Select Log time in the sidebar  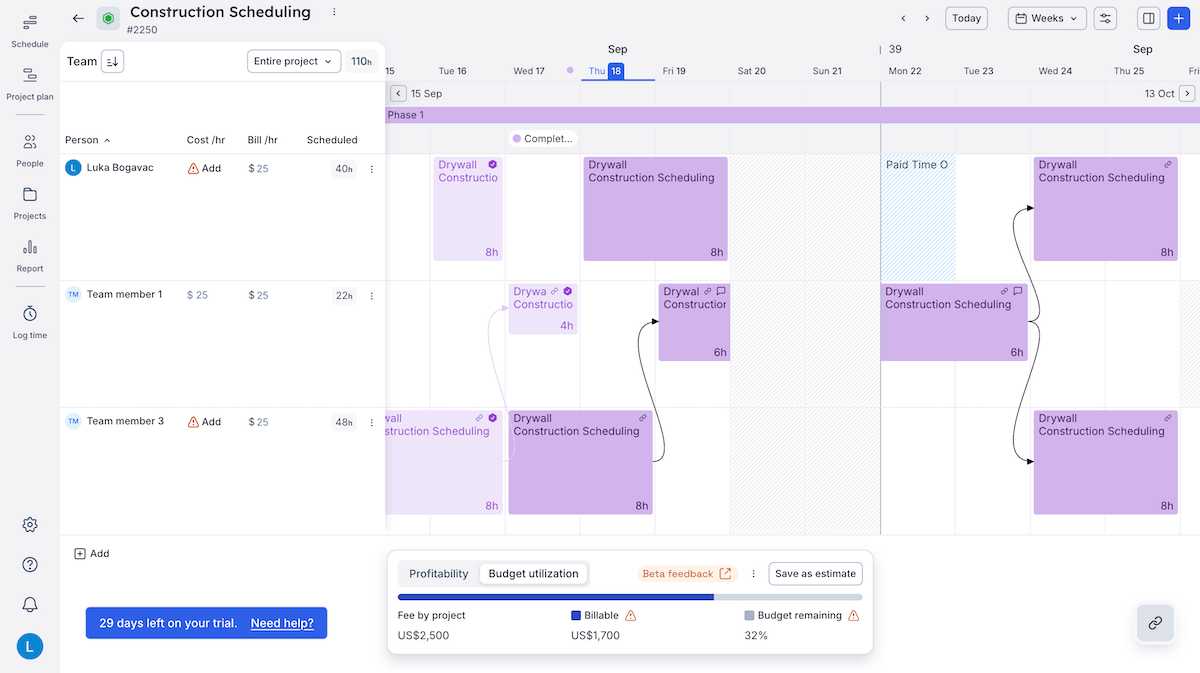(29, 320)
